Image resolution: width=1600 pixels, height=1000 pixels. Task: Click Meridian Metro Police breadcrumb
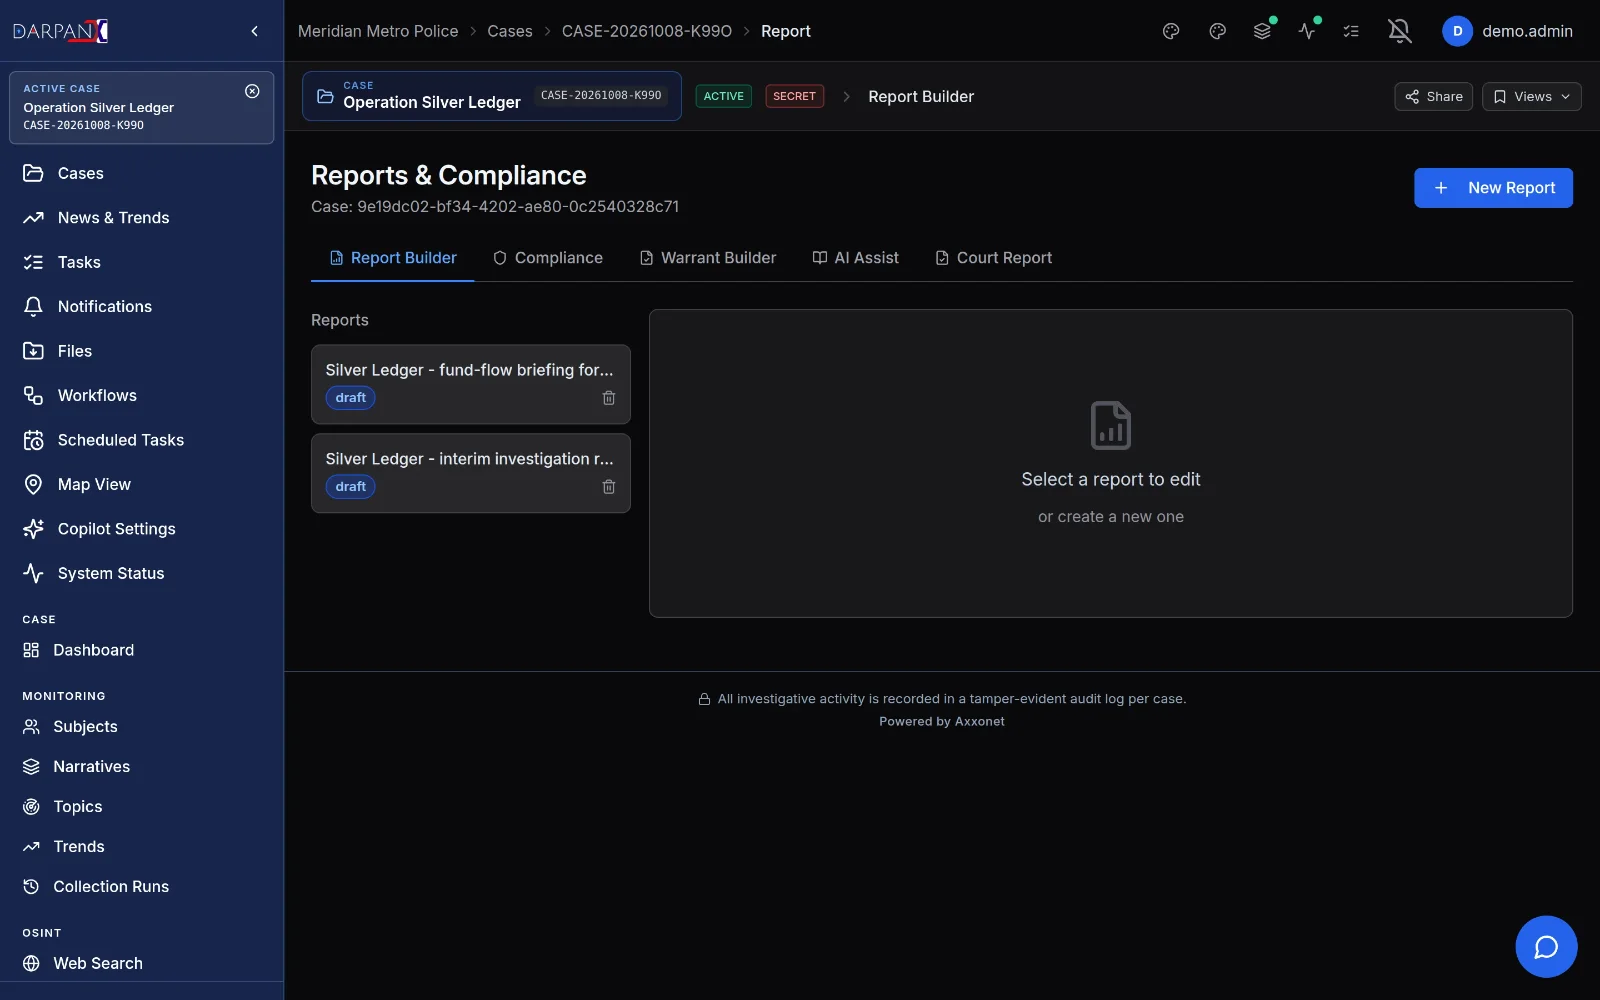378,31
